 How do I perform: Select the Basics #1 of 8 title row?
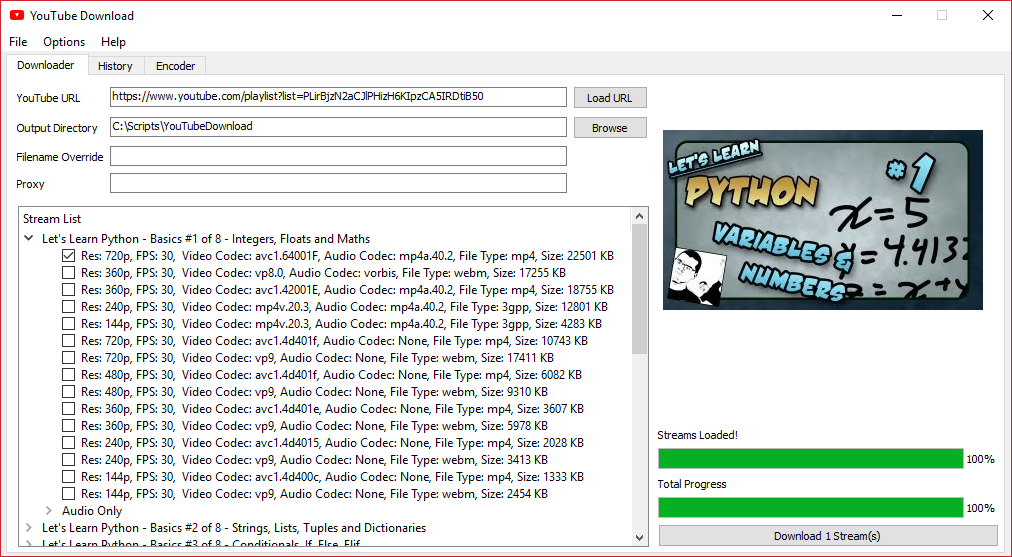pyautogui.click(x=206, y=239)
